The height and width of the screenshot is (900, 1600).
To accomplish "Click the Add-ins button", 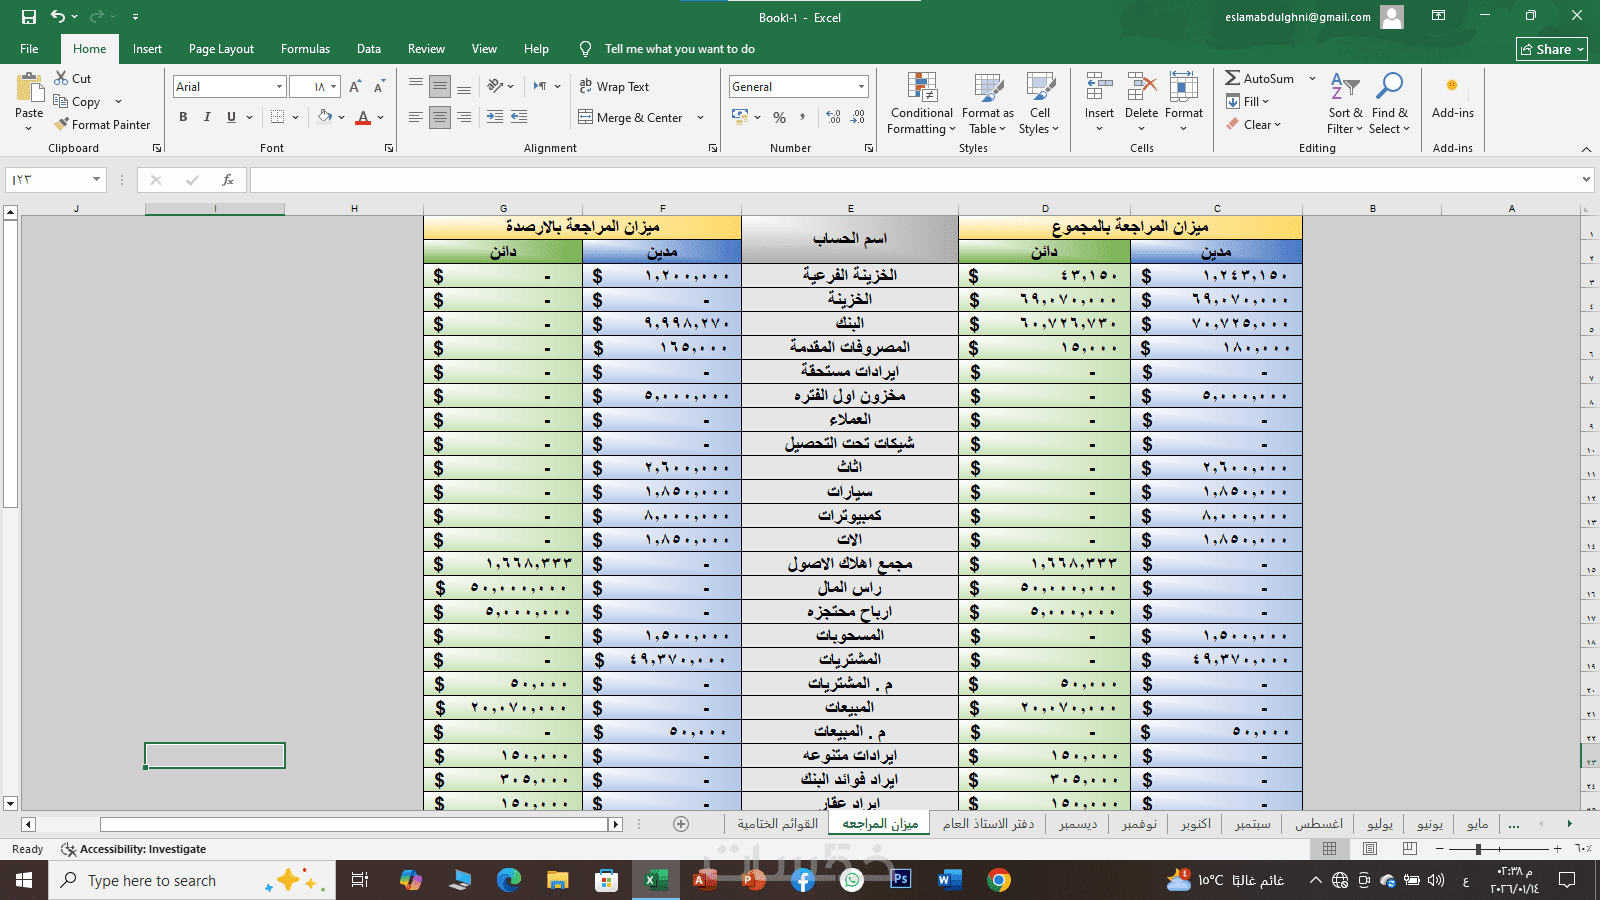I will point(1452,97).
